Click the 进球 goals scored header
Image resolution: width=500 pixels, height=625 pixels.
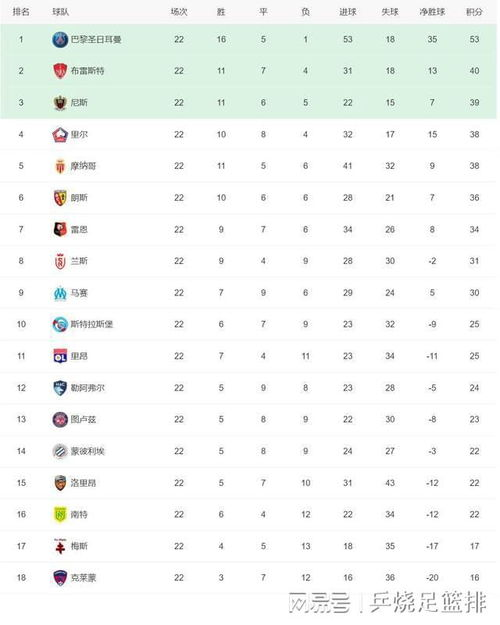click(348, 12)
